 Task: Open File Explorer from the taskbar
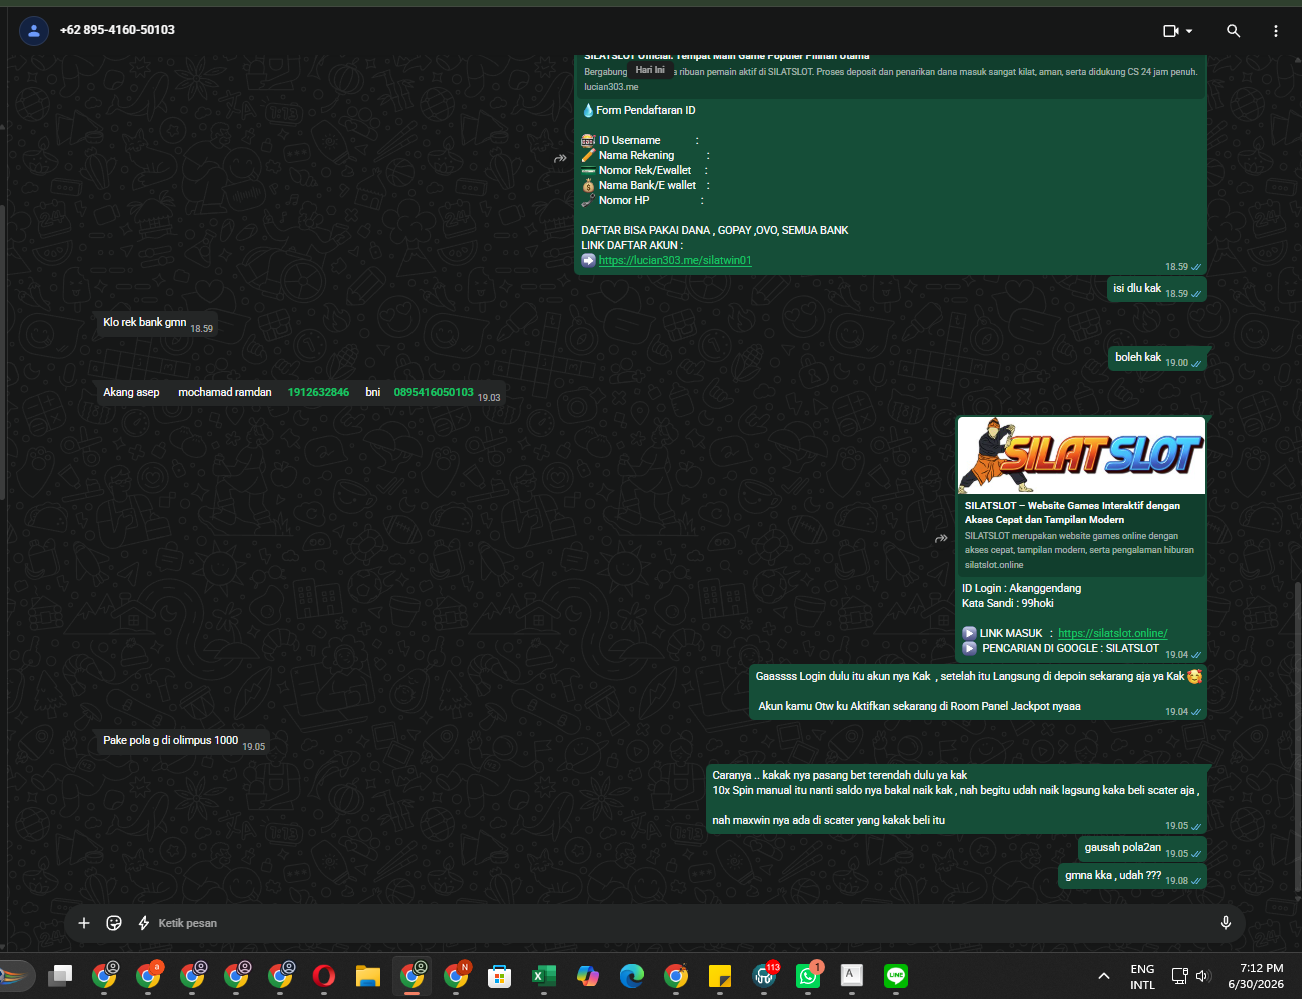tap(368, 975)
